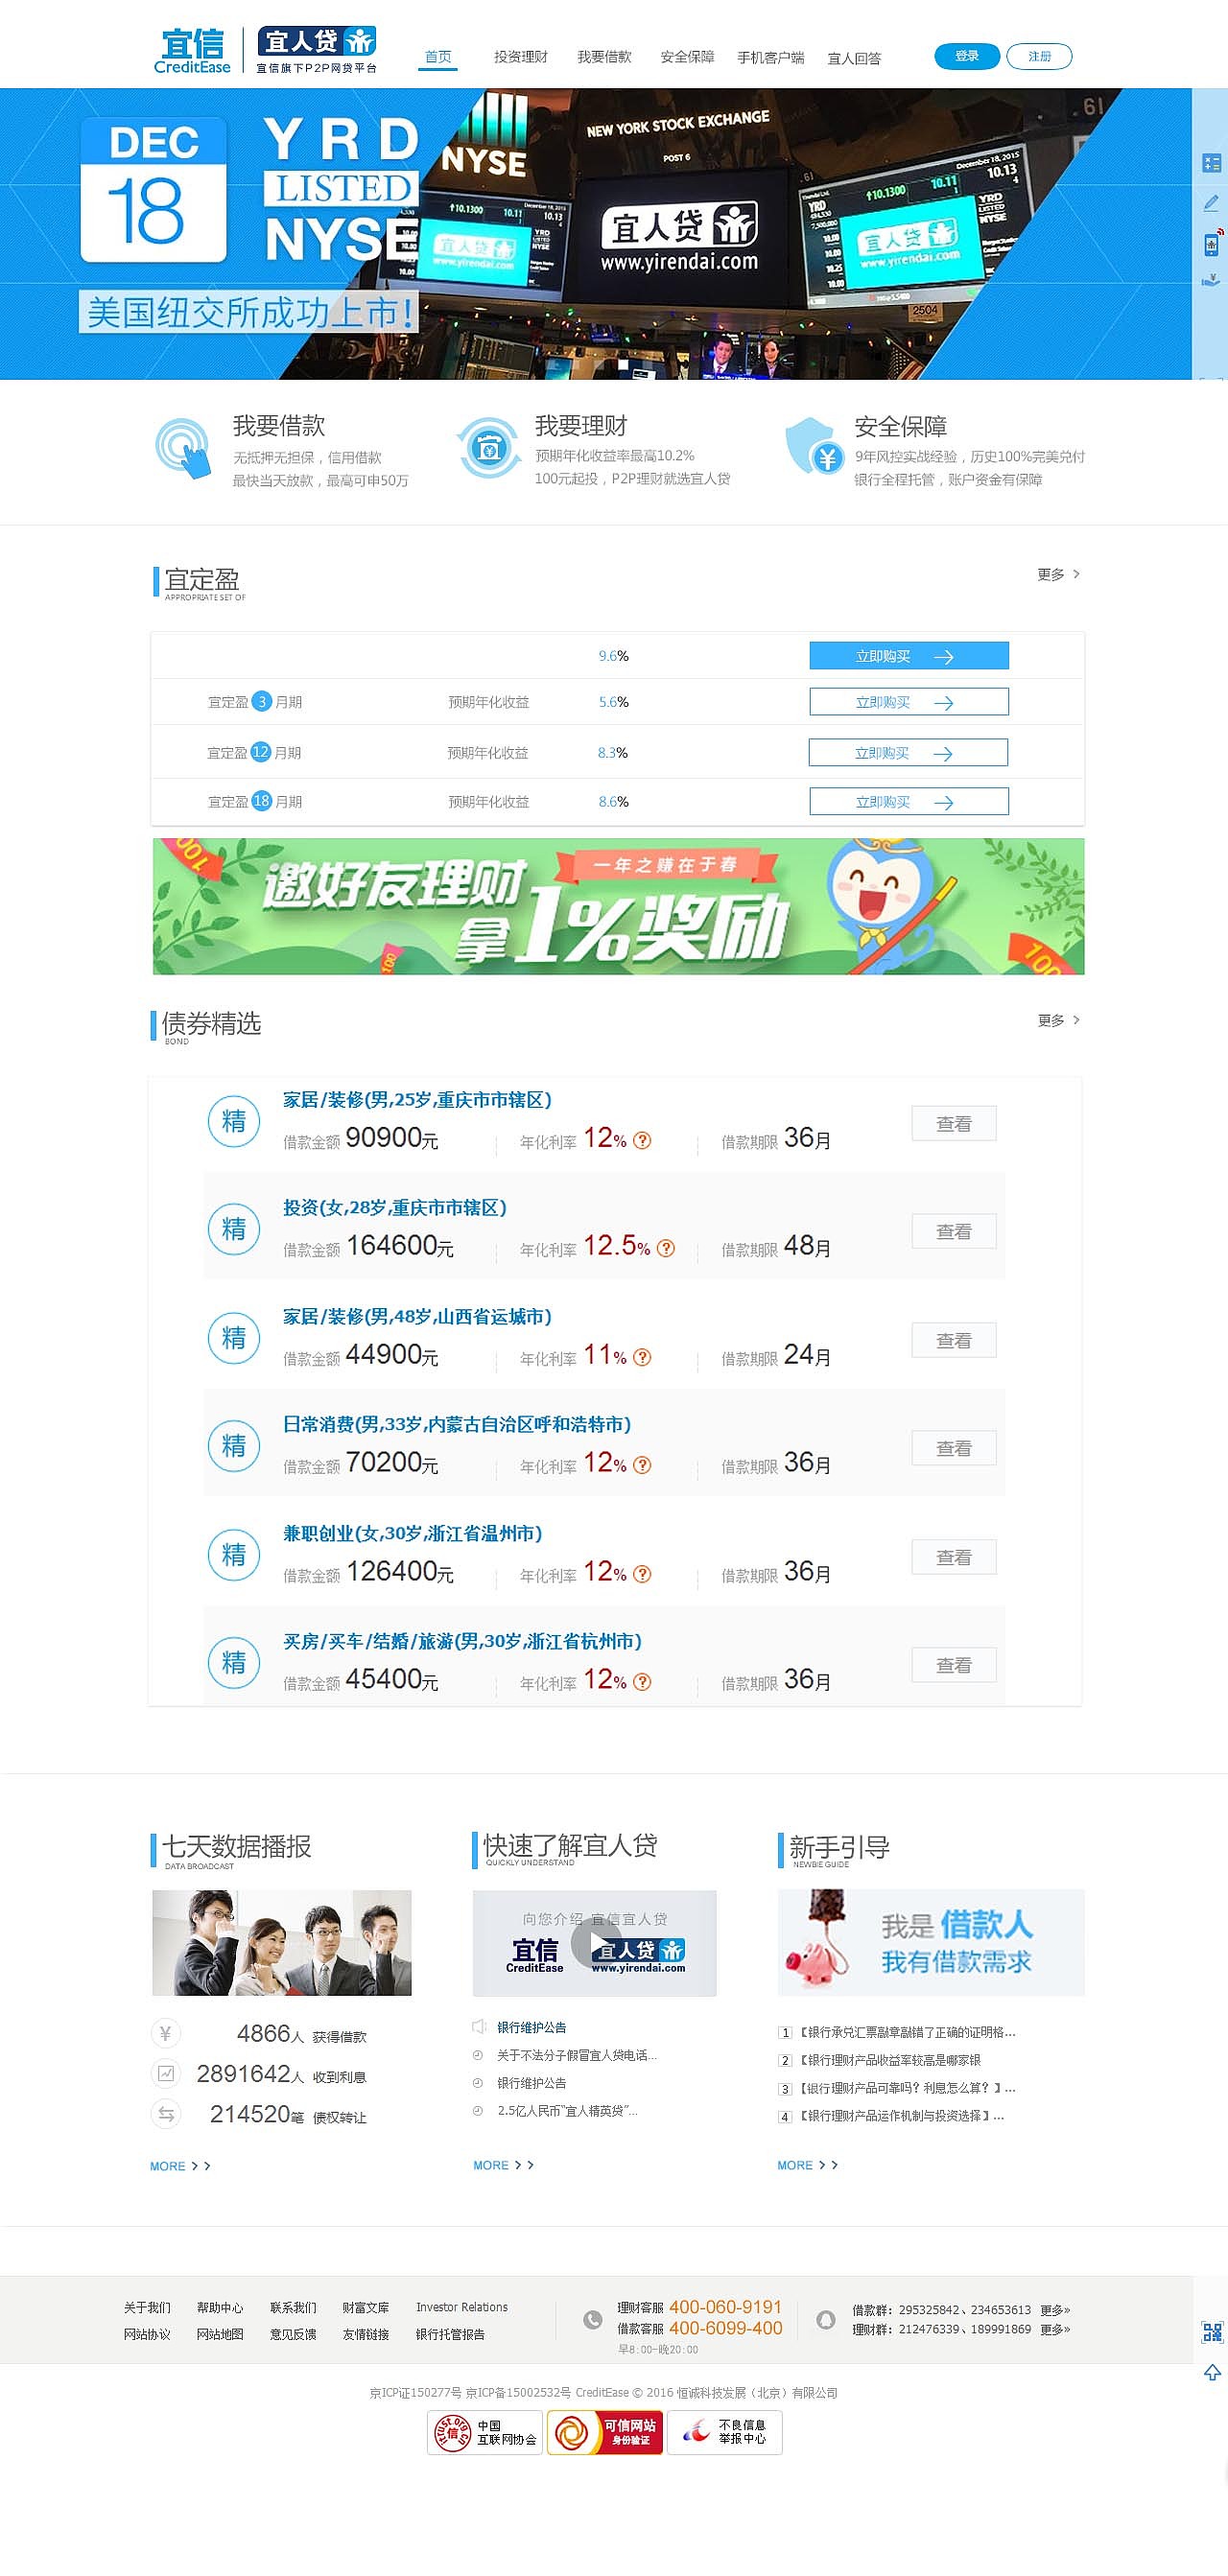Click the 注册 register button
The height and width of the screenshot is (2576, 1228).
click(x=1039, y=56)
